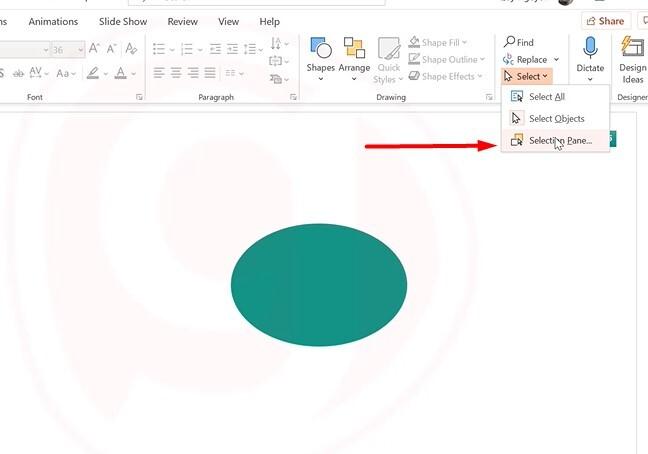The height and width of the screenshot is (454, 648).
Task: Click Decrease List Level icon
Action: 215,49
